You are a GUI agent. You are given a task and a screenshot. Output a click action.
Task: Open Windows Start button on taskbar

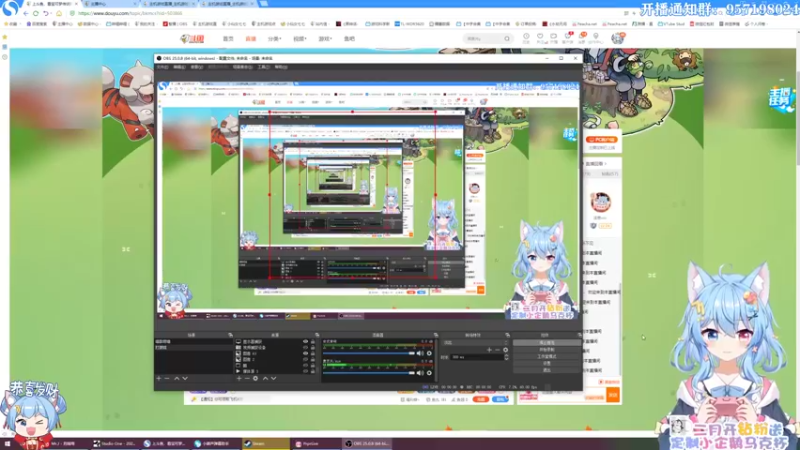[x=7, y=444]
